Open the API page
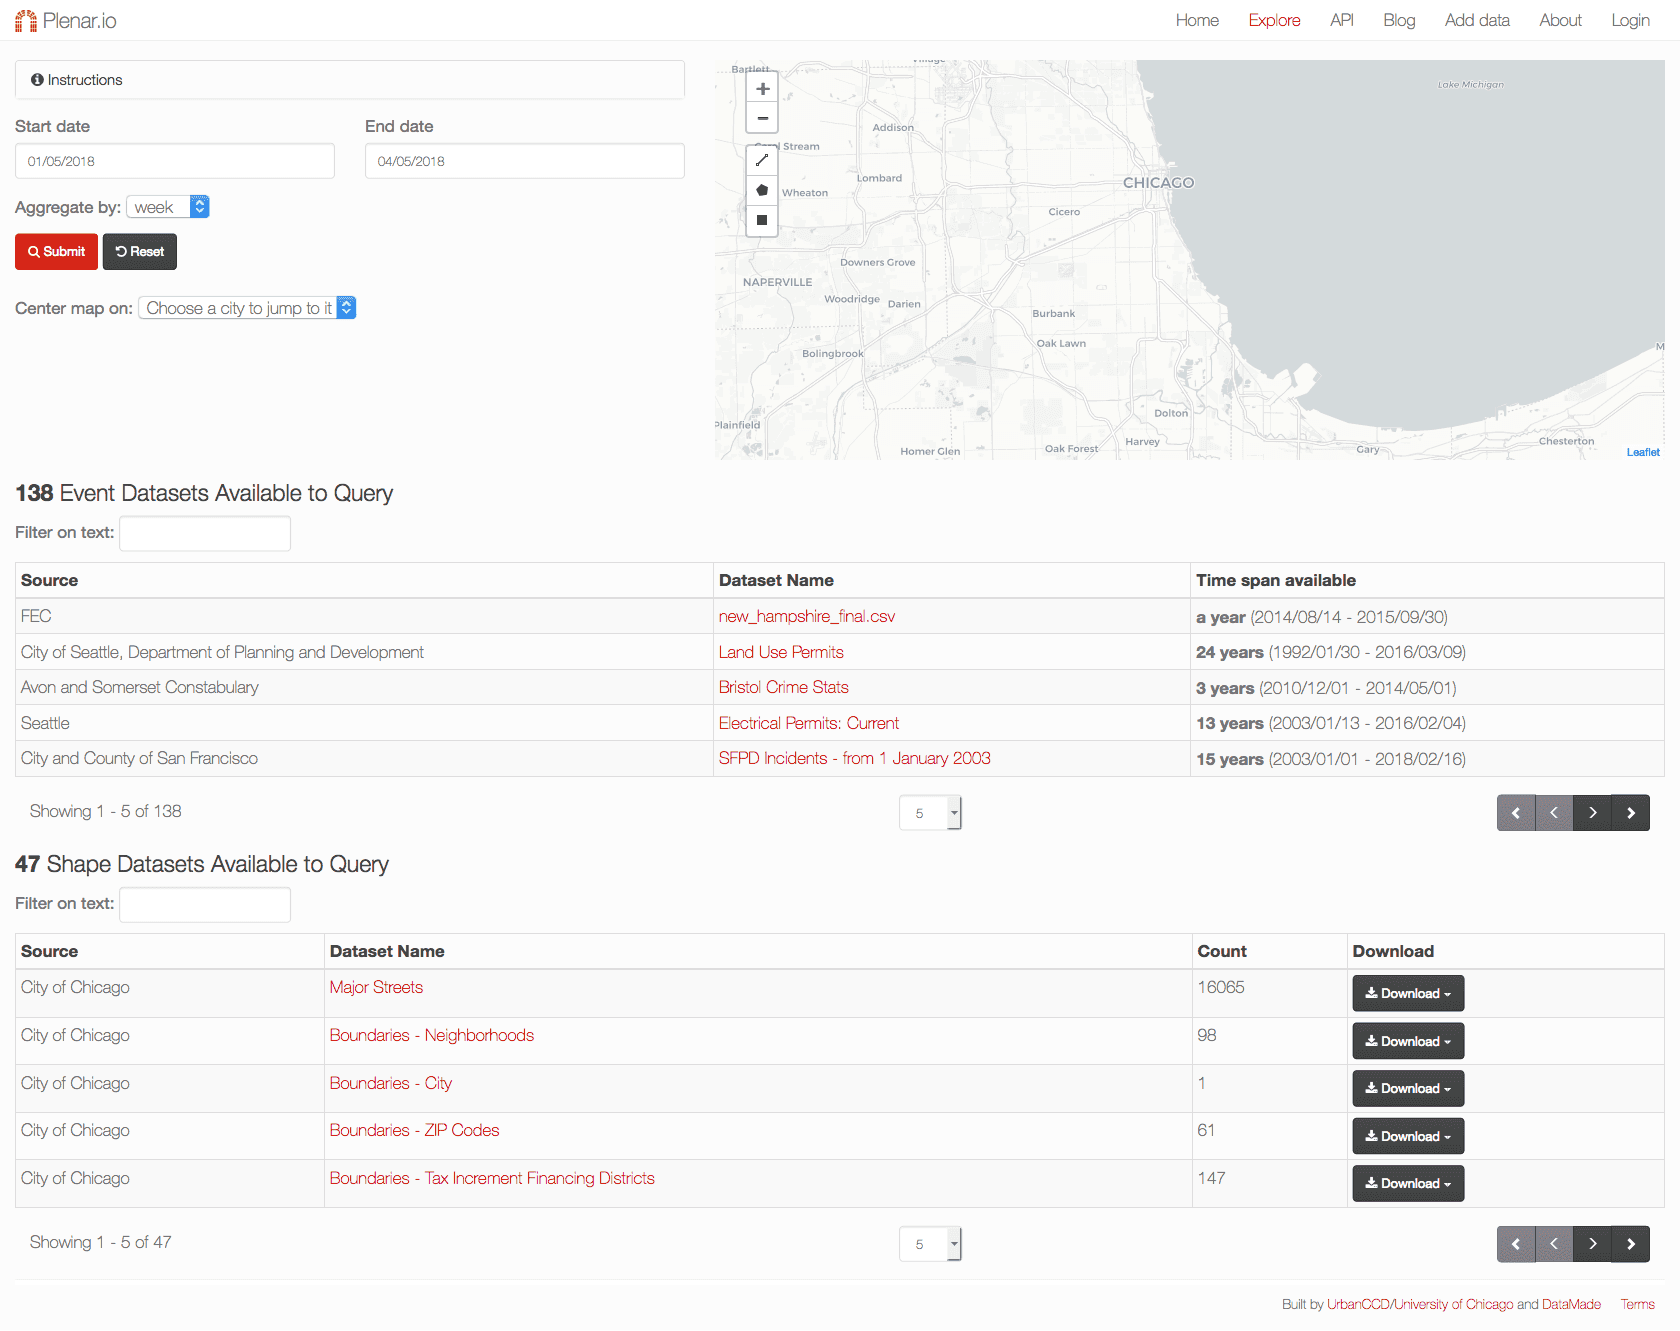The width and height of the screenshot is (1680, 1331). click(1342, 20)
